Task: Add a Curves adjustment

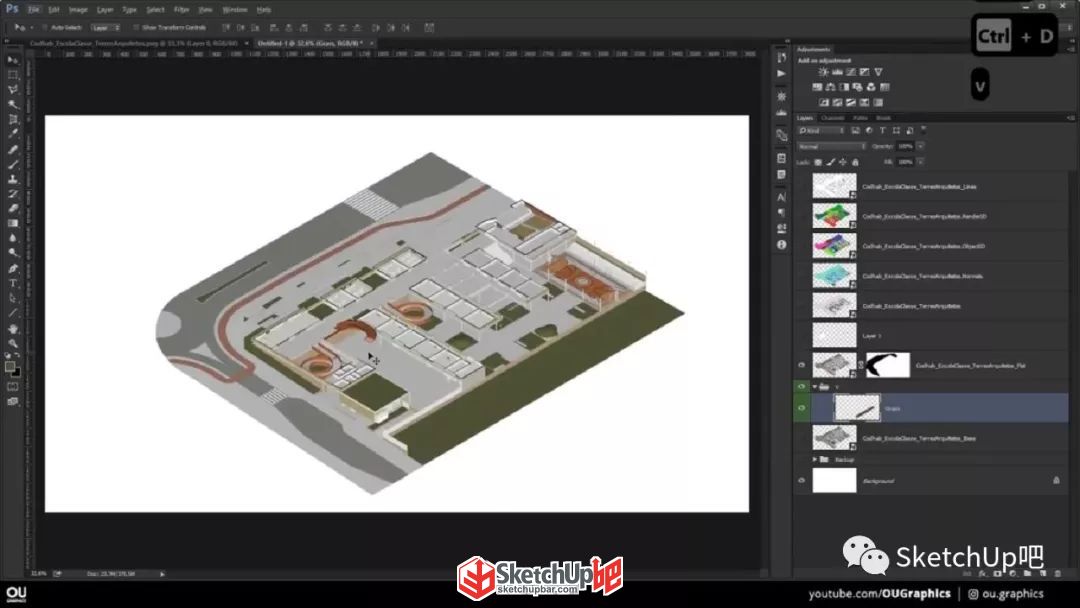Action: click(x=851, y=72)
